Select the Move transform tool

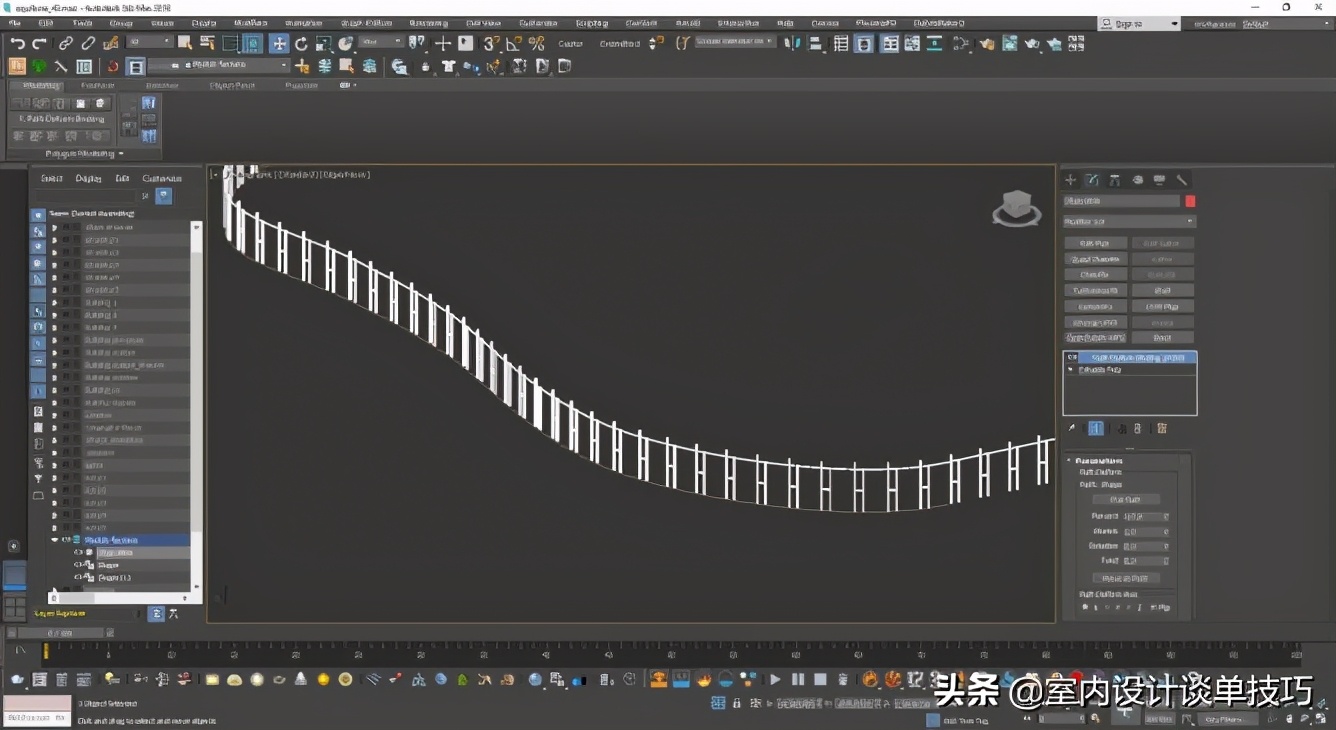click(279, 43)
